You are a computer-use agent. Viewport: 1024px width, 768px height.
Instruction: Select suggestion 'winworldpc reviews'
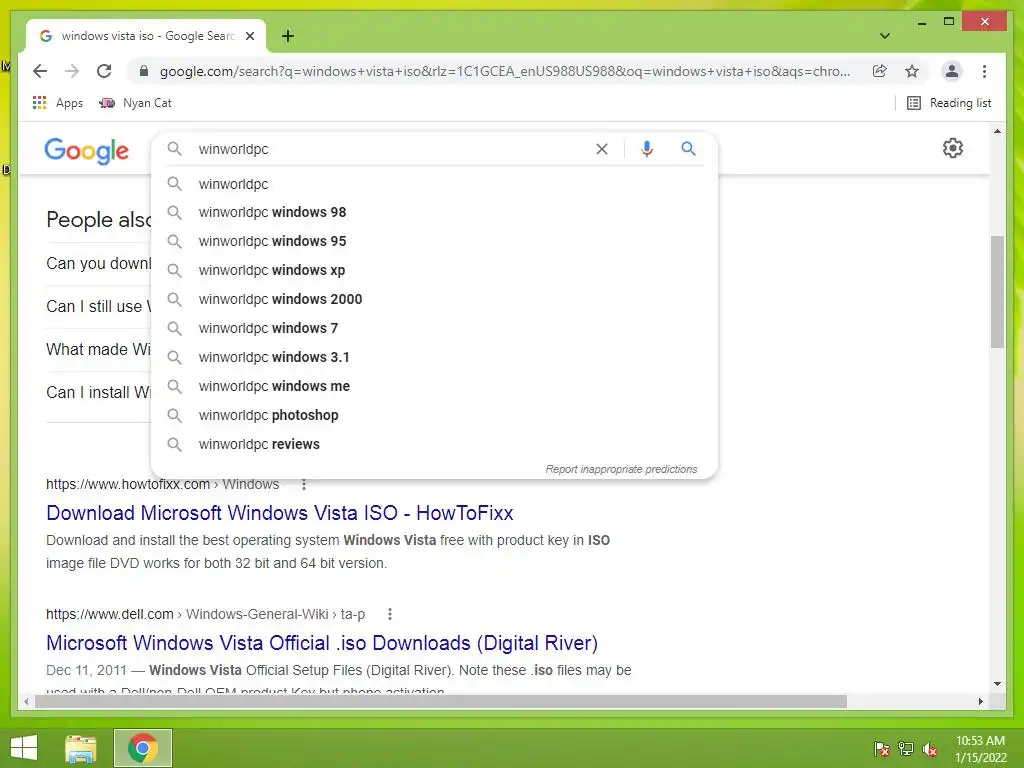[434, 444]
